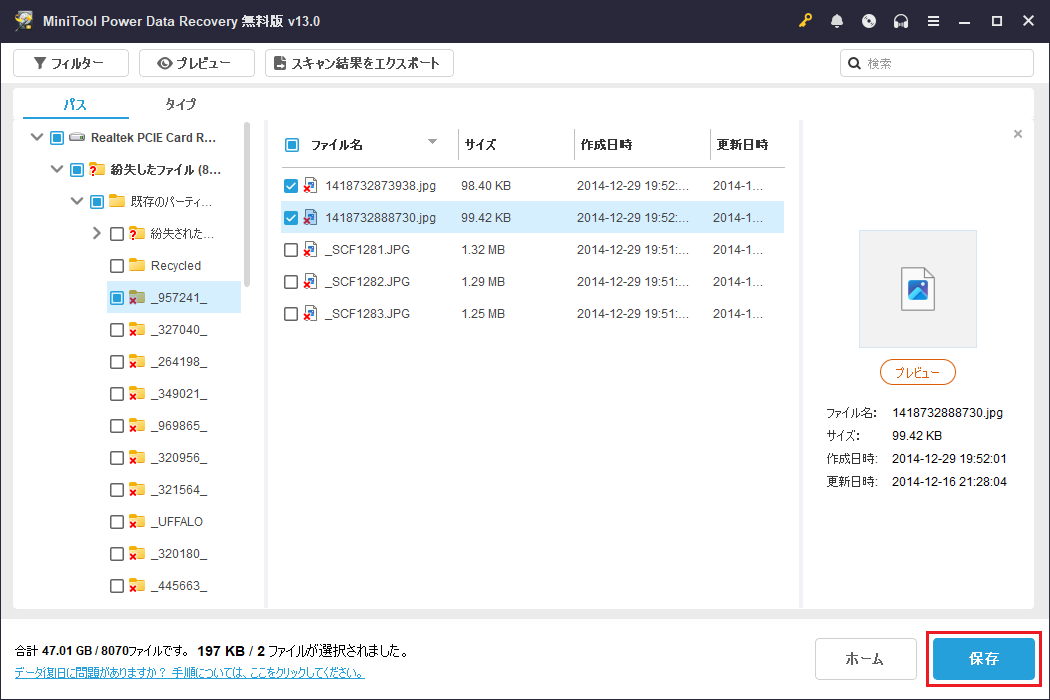
Task: Click the key registration icon
Action: [805, 21]
